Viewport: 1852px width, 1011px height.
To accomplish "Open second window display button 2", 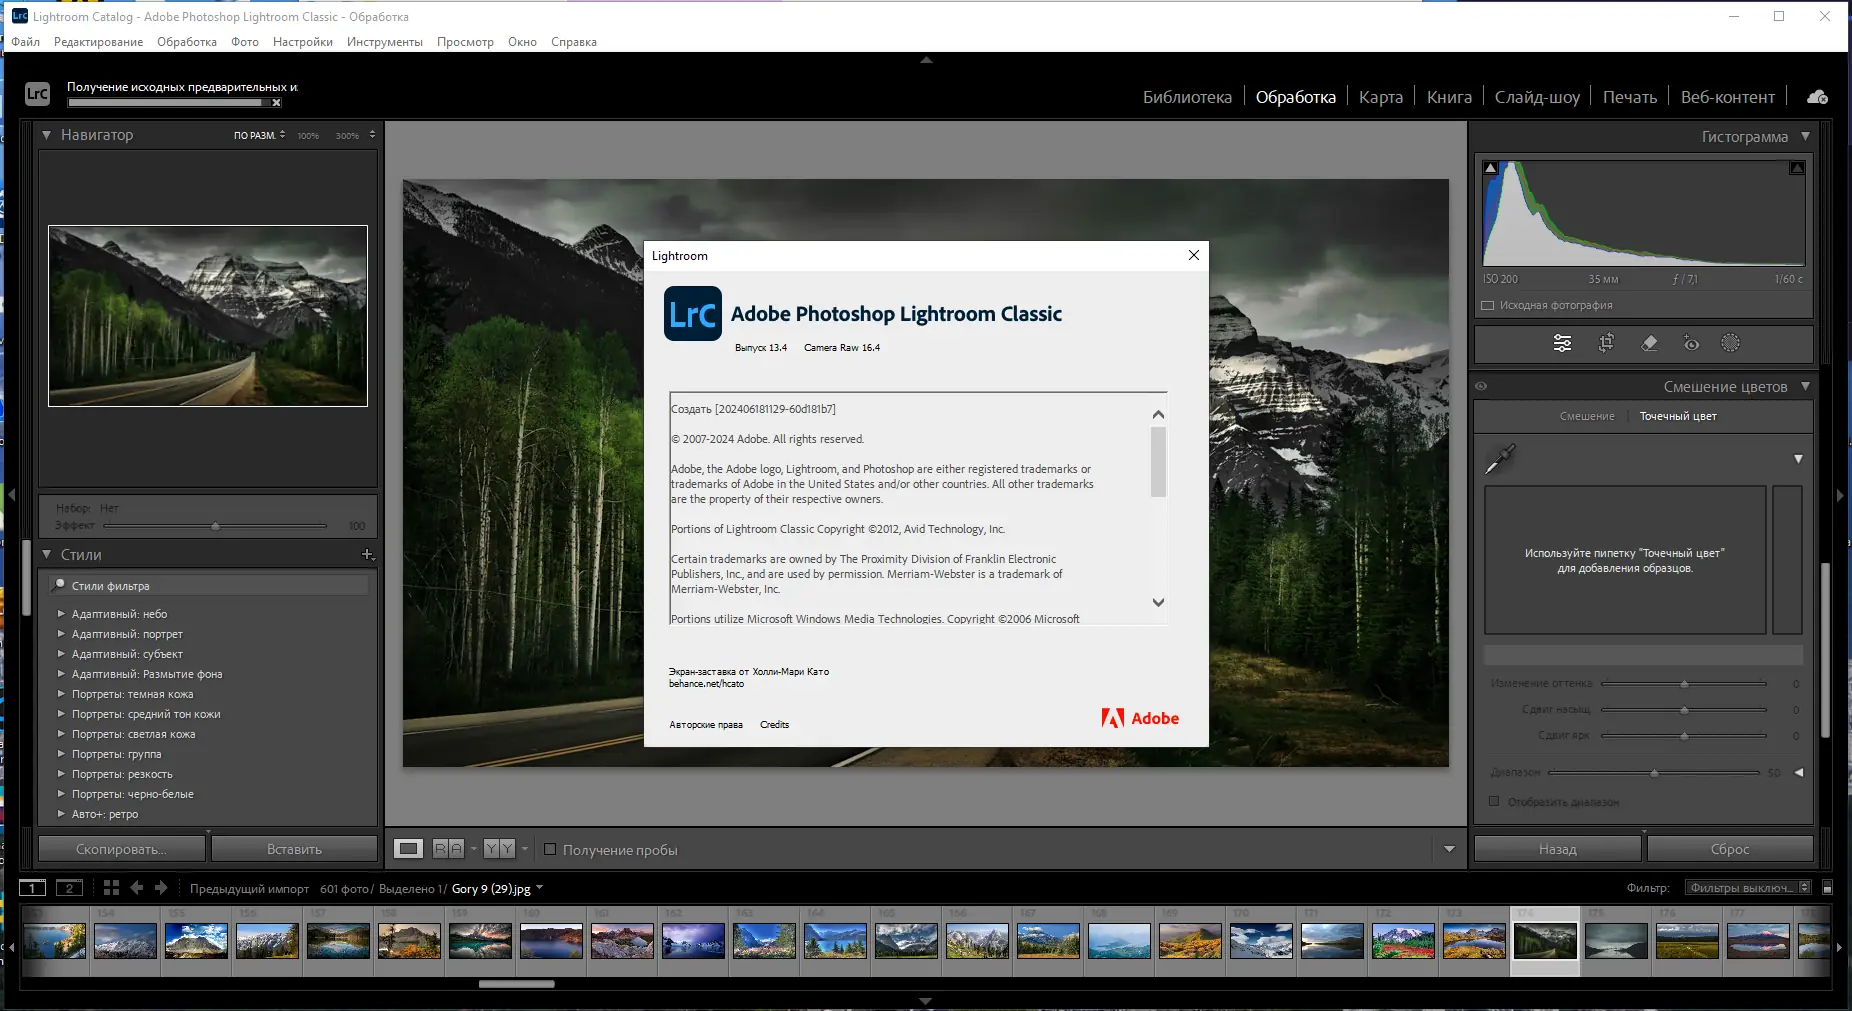I will 69,888.
